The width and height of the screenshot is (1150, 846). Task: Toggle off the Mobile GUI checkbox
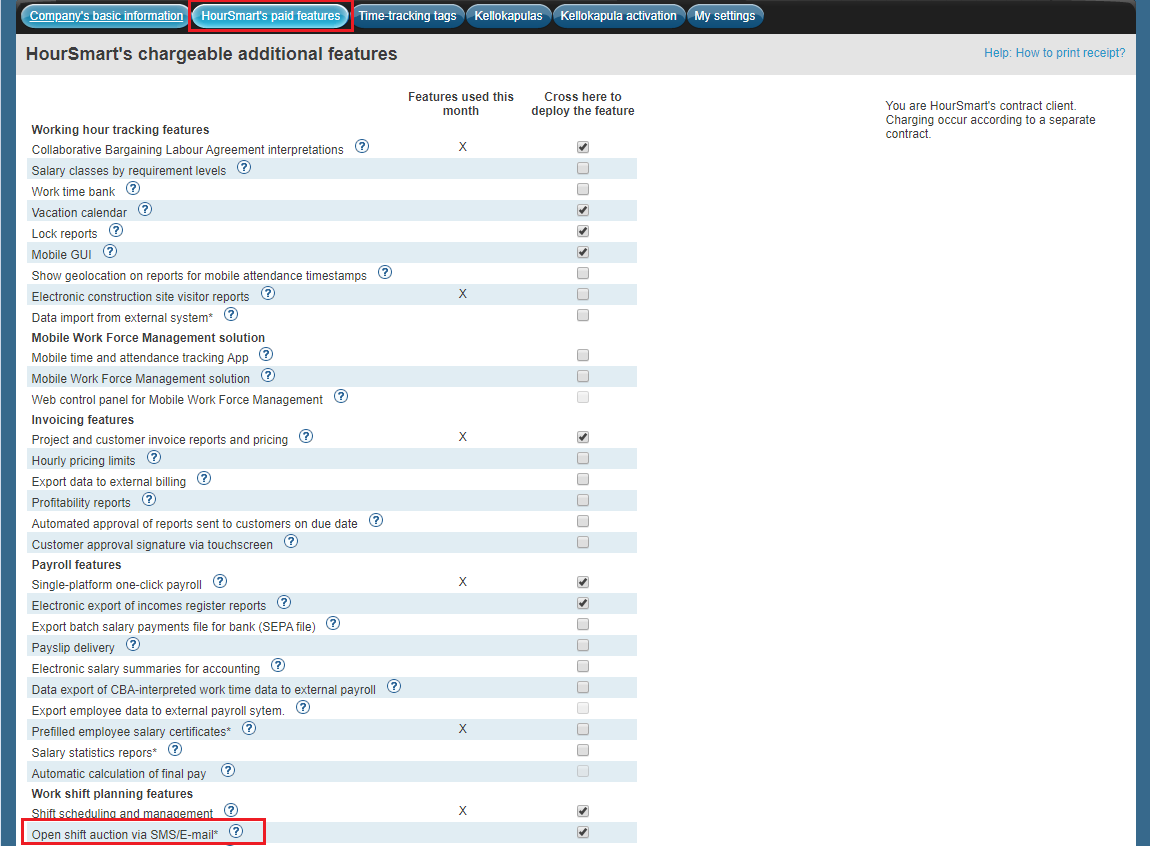583,252
